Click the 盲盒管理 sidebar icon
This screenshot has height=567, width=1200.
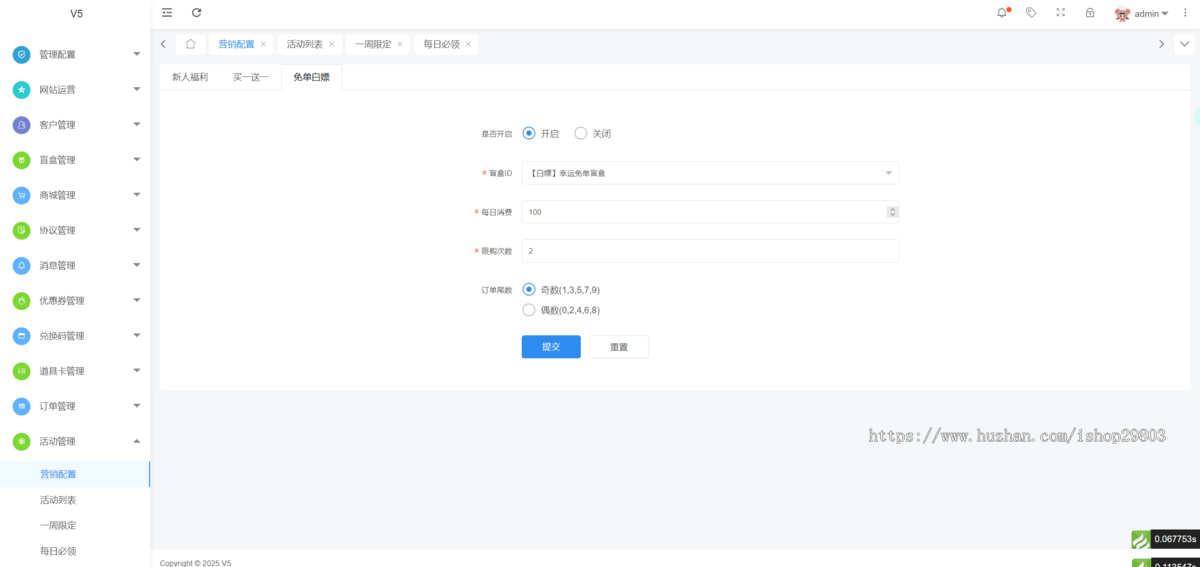point(21,160)
